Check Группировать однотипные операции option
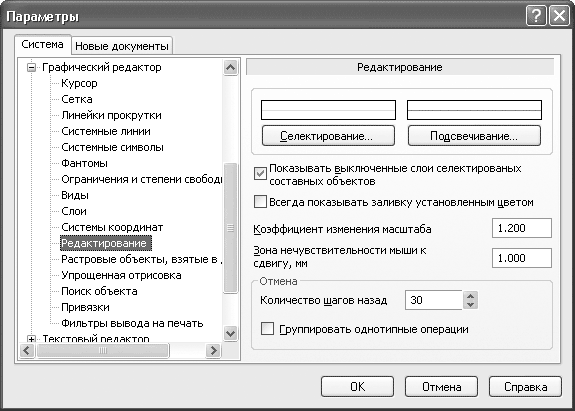The height and width of the screenshot is (411, 575). 267,329
